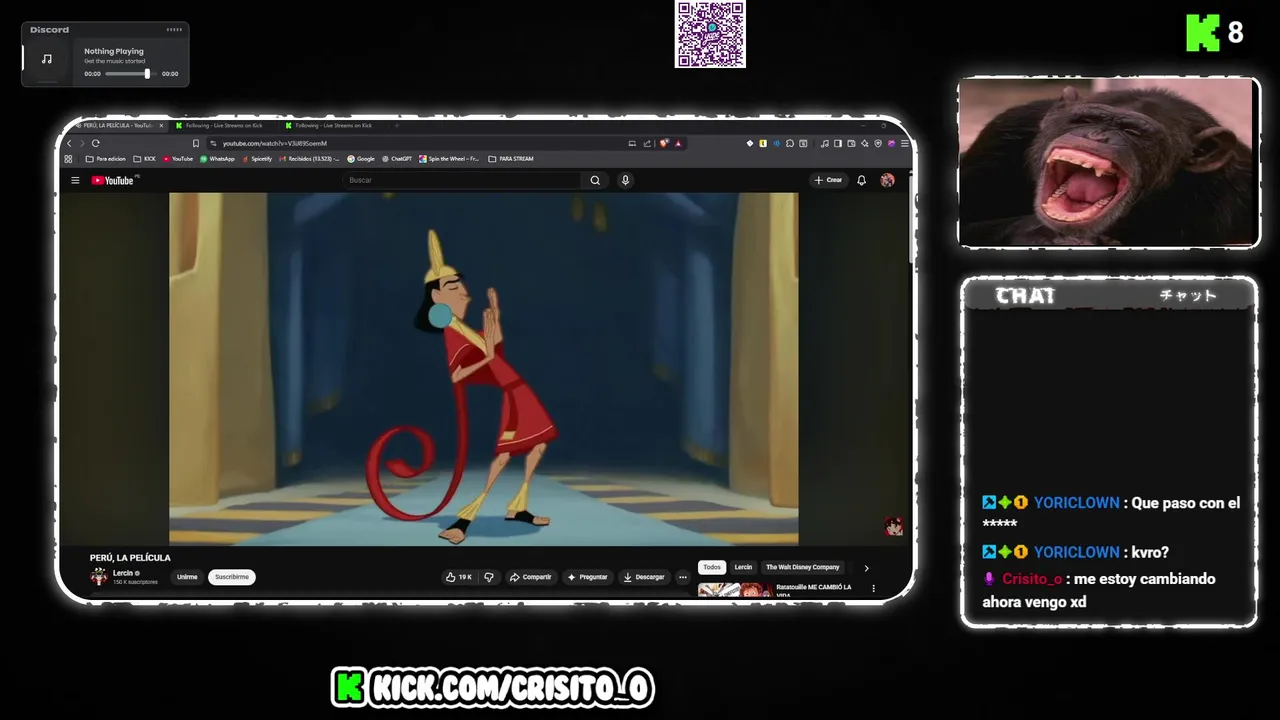
Task: Select the Todos filter chip
Action: pyautogui.click(x=712, y=567)
